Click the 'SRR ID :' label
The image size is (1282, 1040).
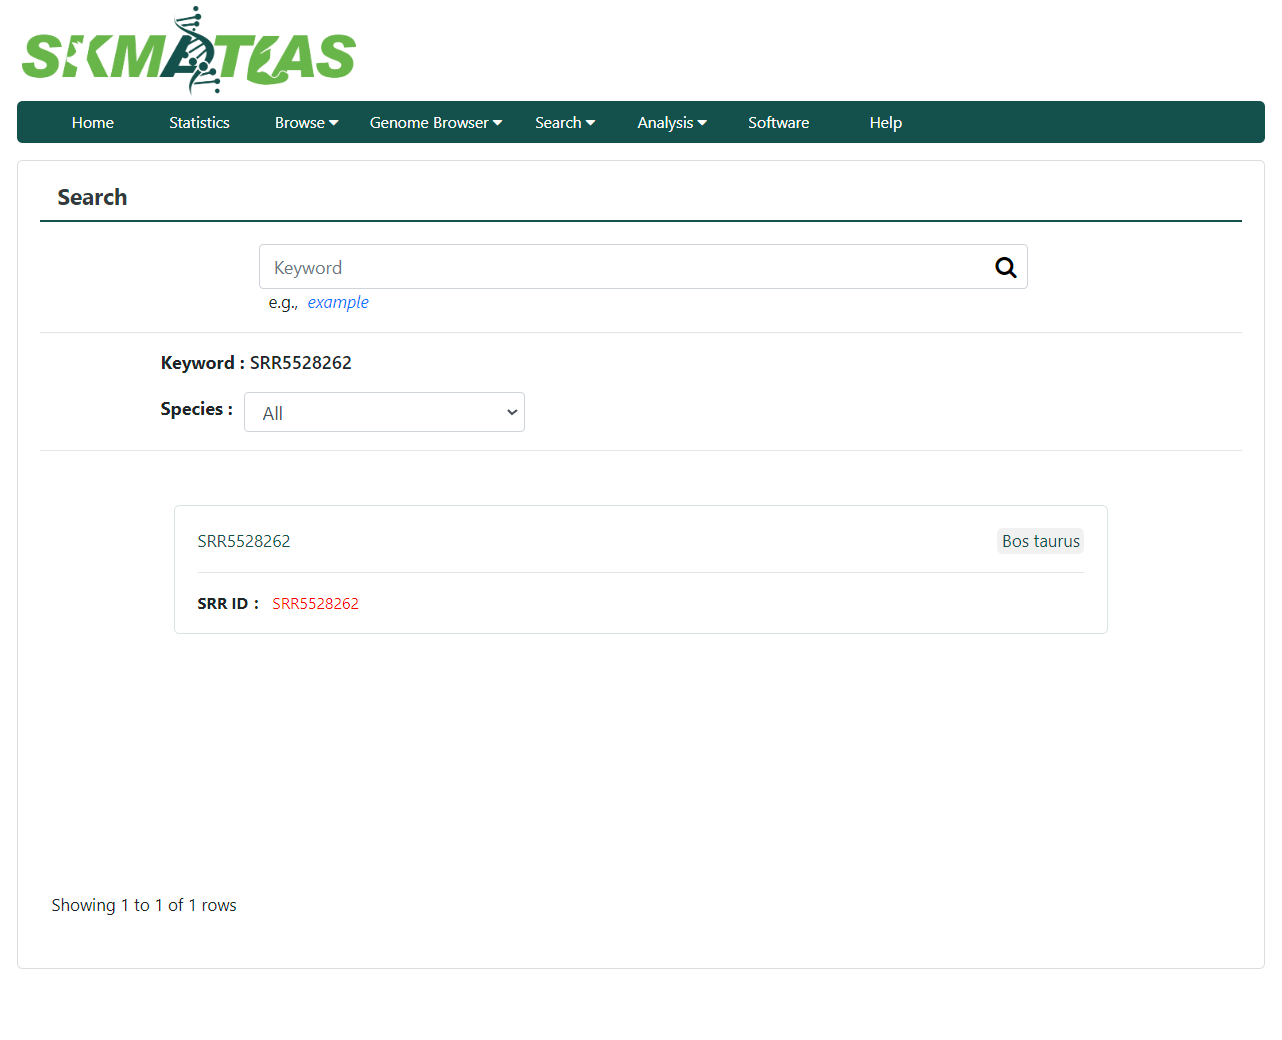[x=228, y=603]
